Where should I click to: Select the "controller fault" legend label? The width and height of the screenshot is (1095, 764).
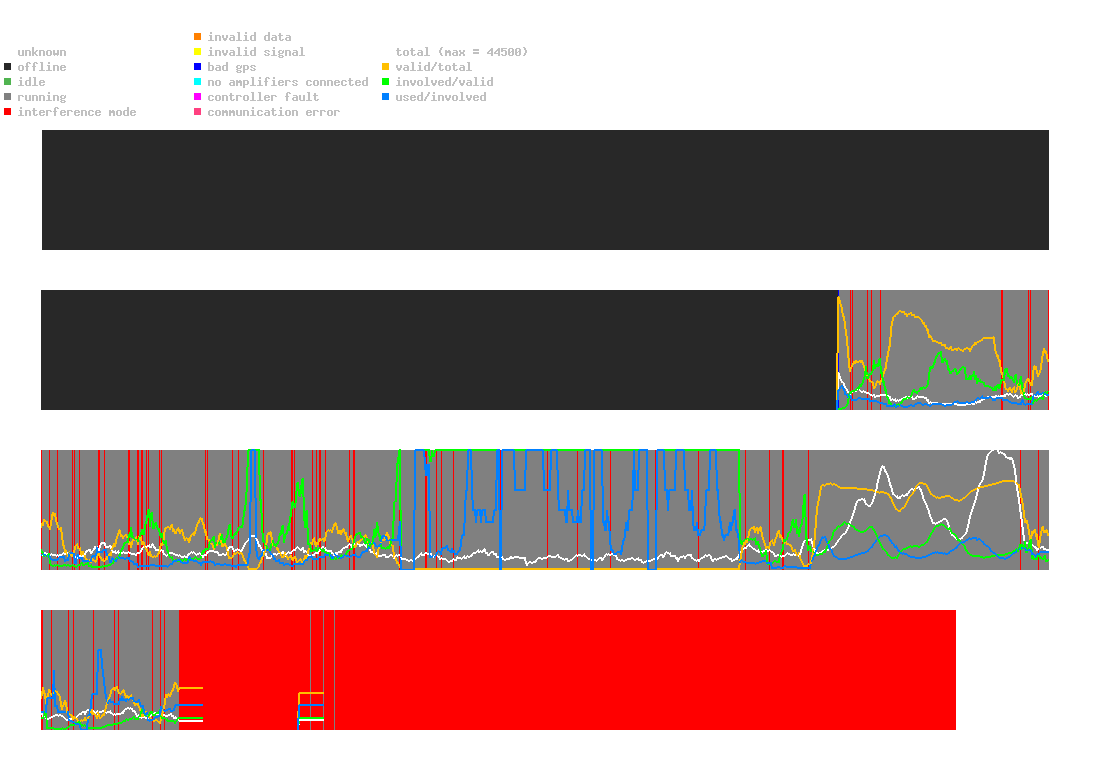(263, 97)
